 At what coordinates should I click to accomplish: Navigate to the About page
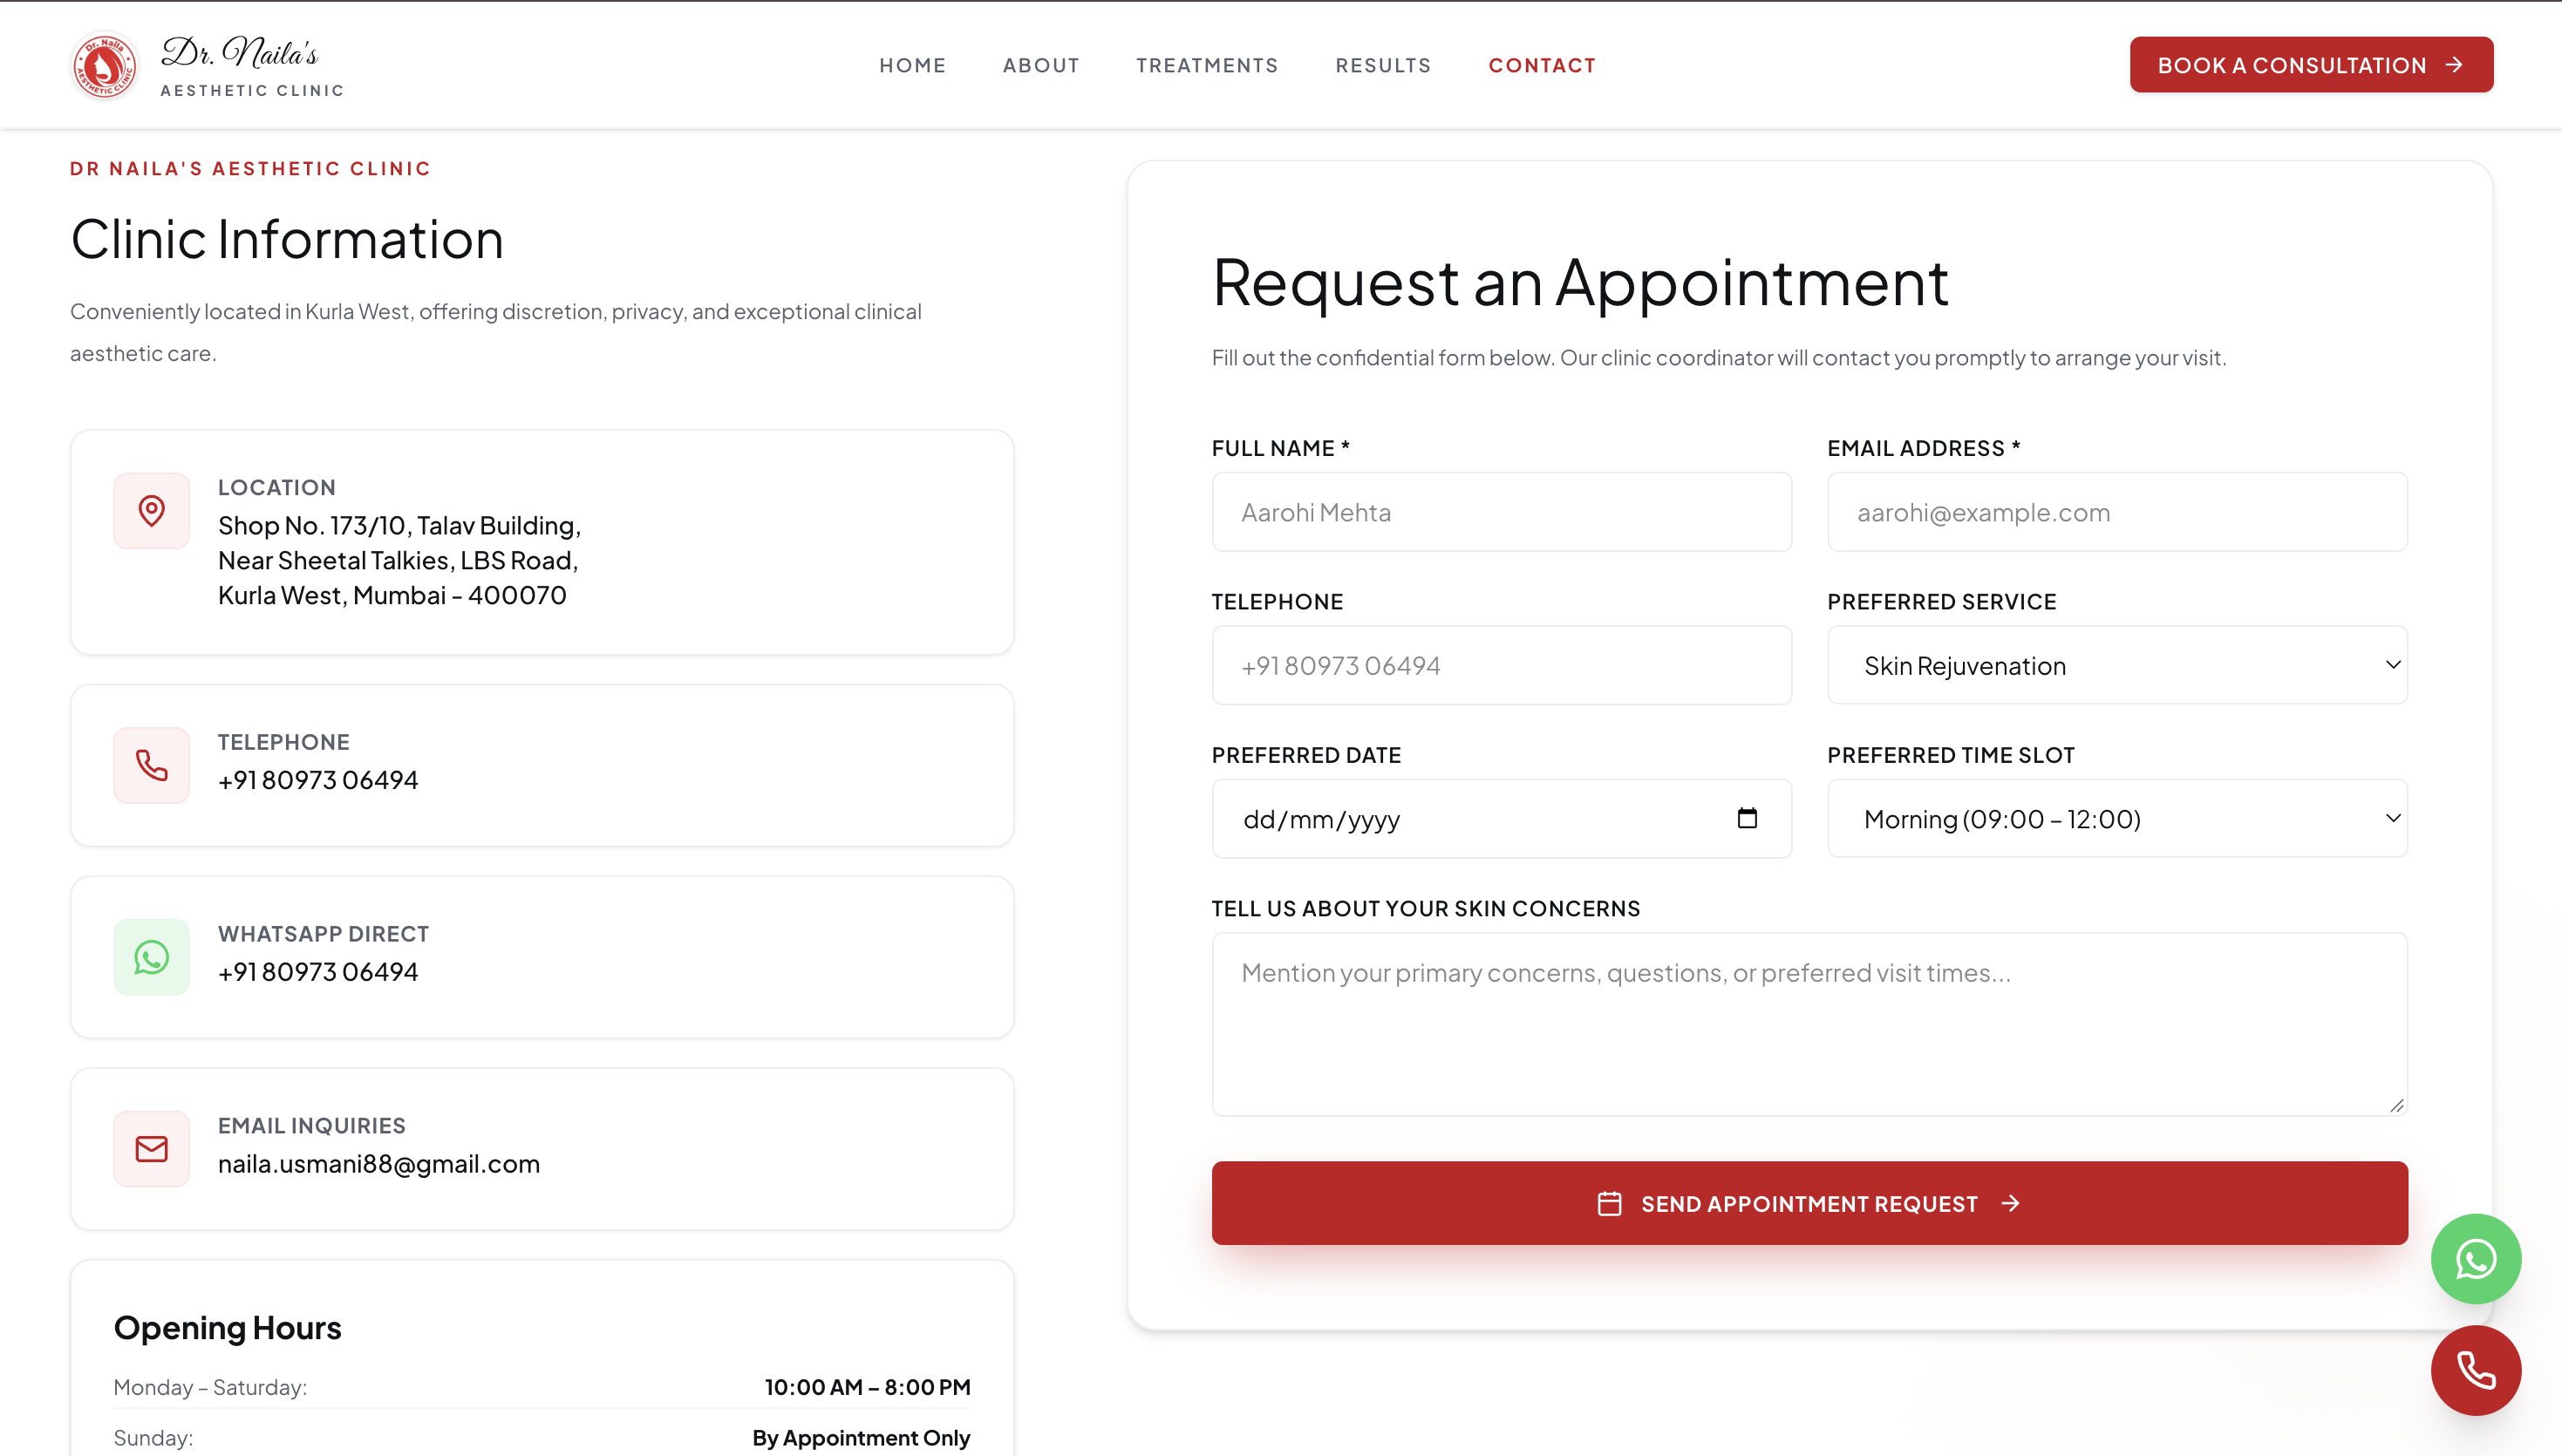tap(1041, 65)
